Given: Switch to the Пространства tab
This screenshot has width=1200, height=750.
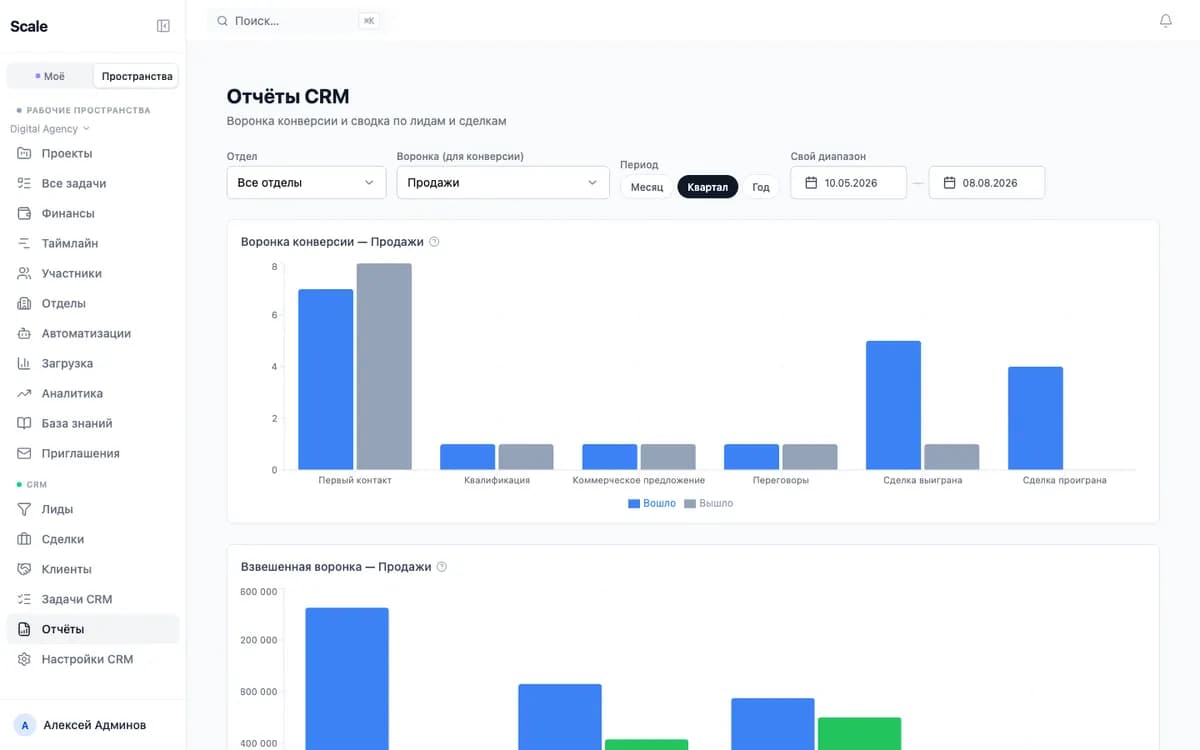Looking at the screenshot, I should [137, 76].
